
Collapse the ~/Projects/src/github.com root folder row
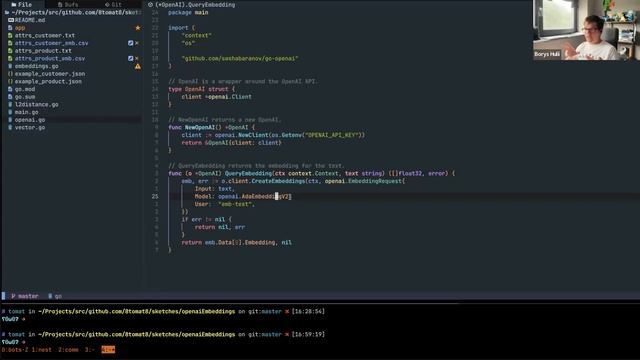72,12
